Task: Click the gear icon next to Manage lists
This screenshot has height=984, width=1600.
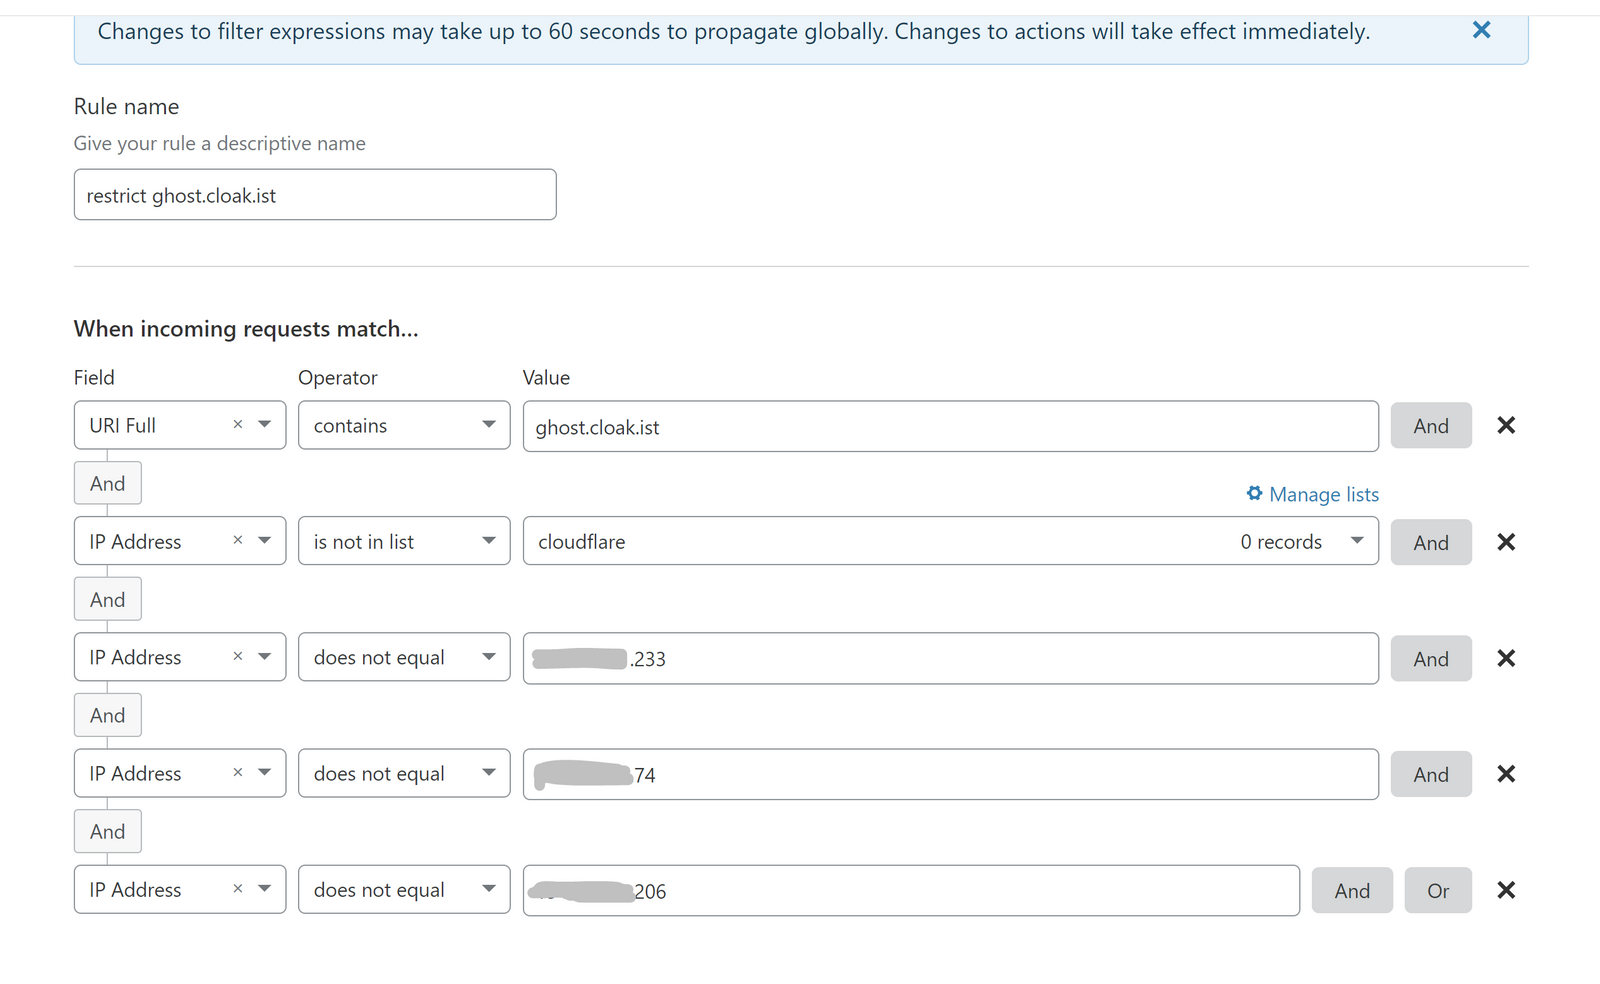Action: point(1254,493)
